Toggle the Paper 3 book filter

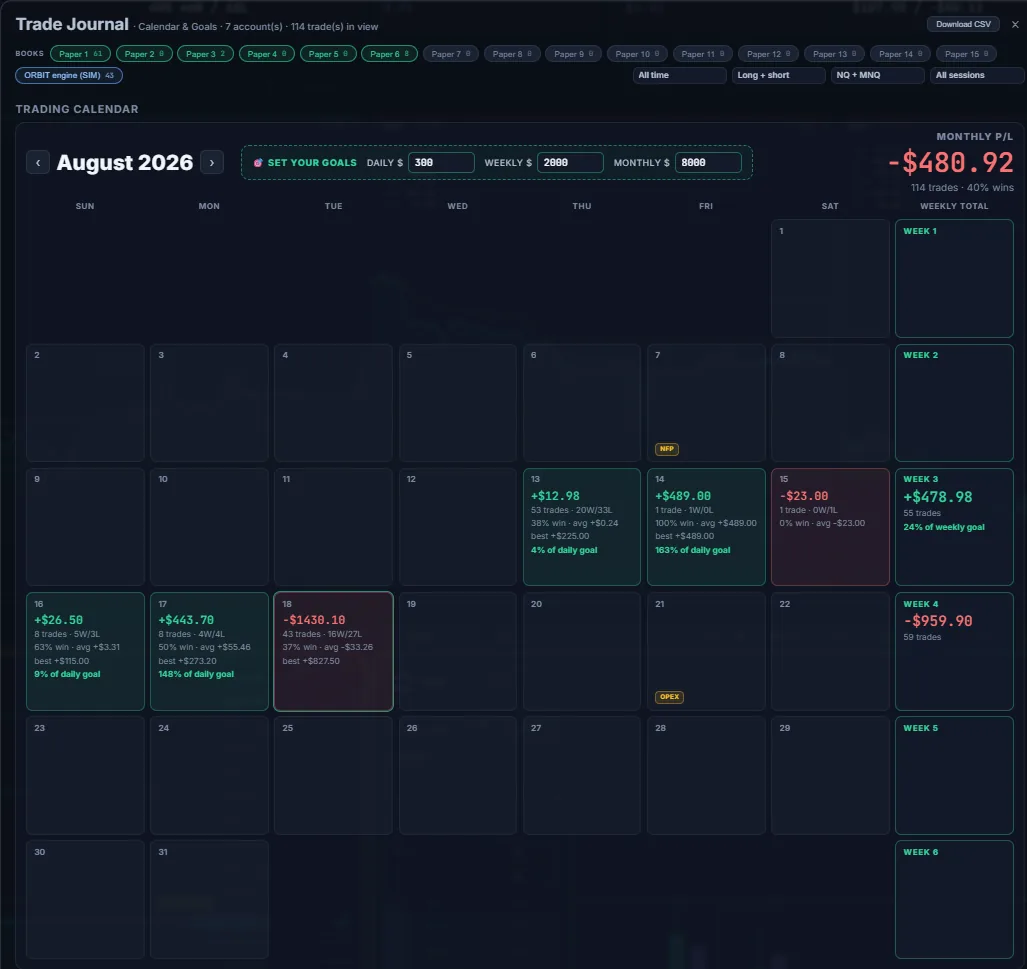tap(205, 54)
